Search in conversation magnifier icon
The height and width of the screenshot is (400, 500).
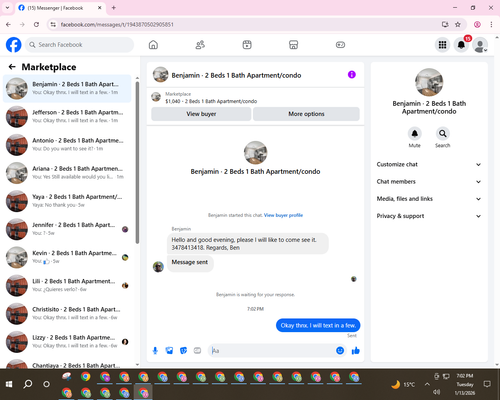443,134
